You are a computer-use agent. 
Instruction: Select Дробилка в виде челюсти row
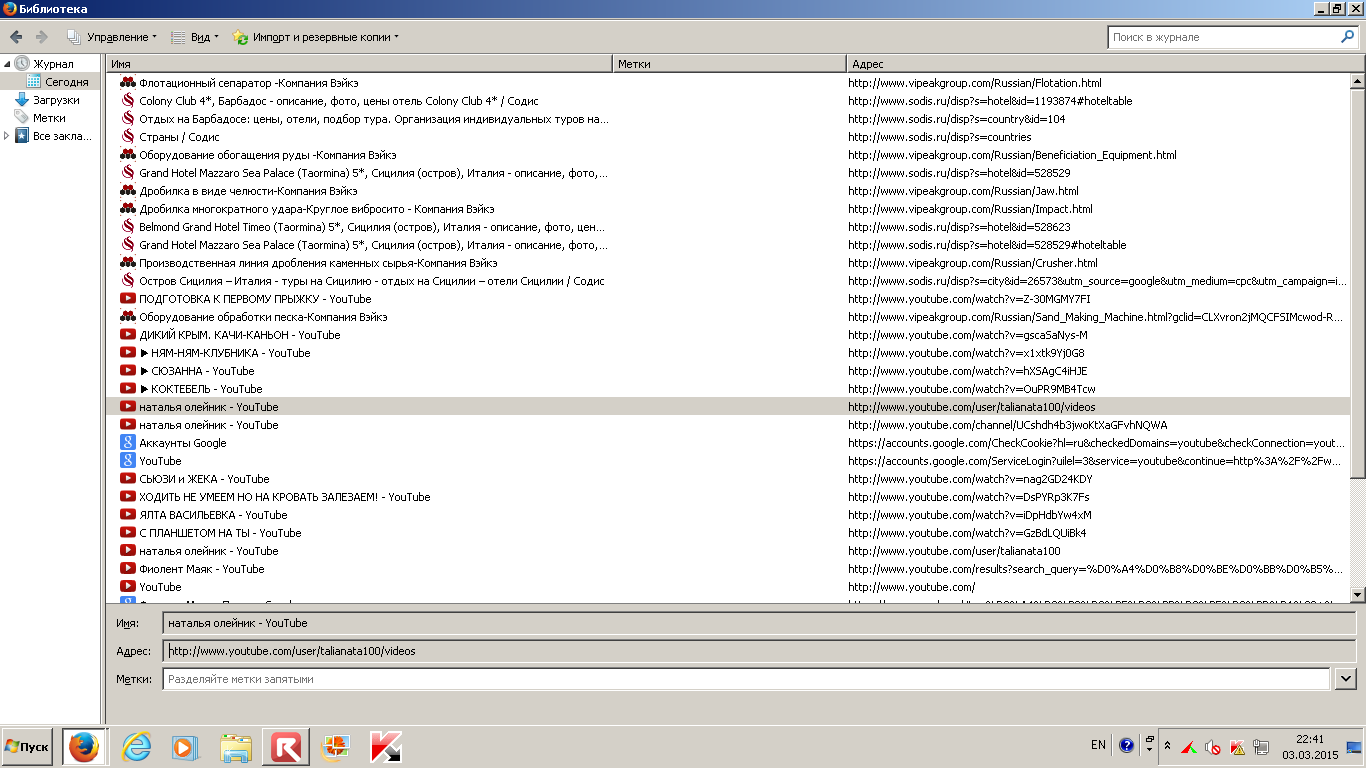[x=727, y=191]
